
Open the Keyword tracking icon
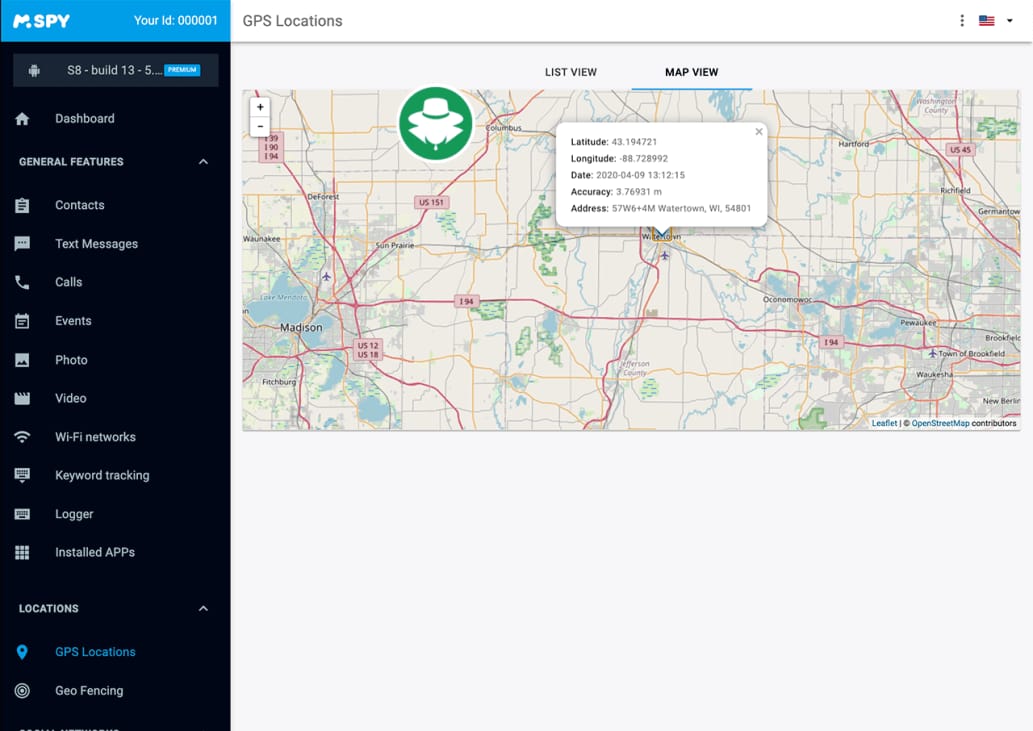point(22,475)
